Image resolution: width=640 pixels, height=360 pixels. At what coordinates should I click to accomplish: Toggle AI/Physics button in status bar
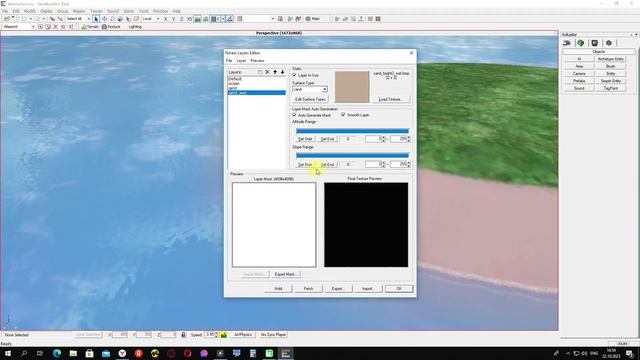[243, 335]
